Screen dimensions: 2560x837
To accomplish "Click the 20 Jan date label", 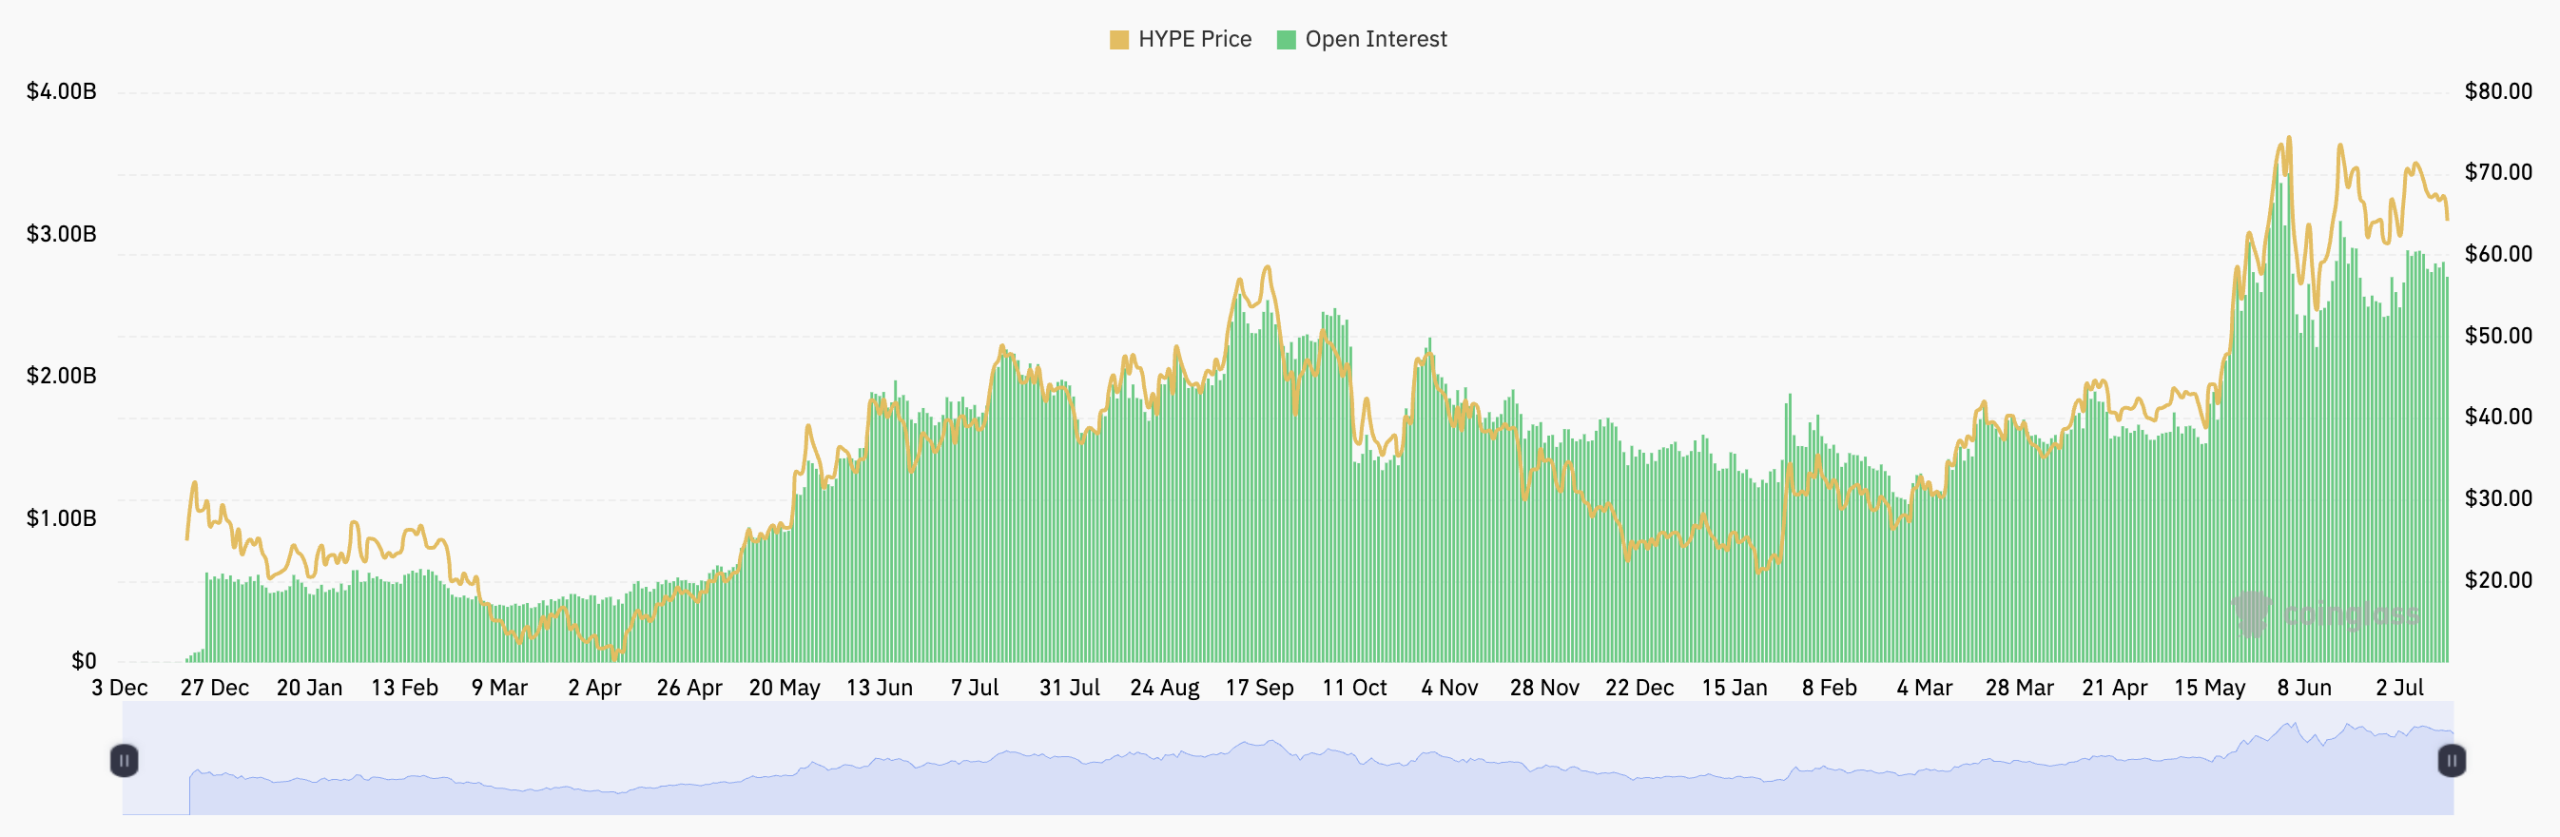I will pyautogui.click(x=309, y=688).
